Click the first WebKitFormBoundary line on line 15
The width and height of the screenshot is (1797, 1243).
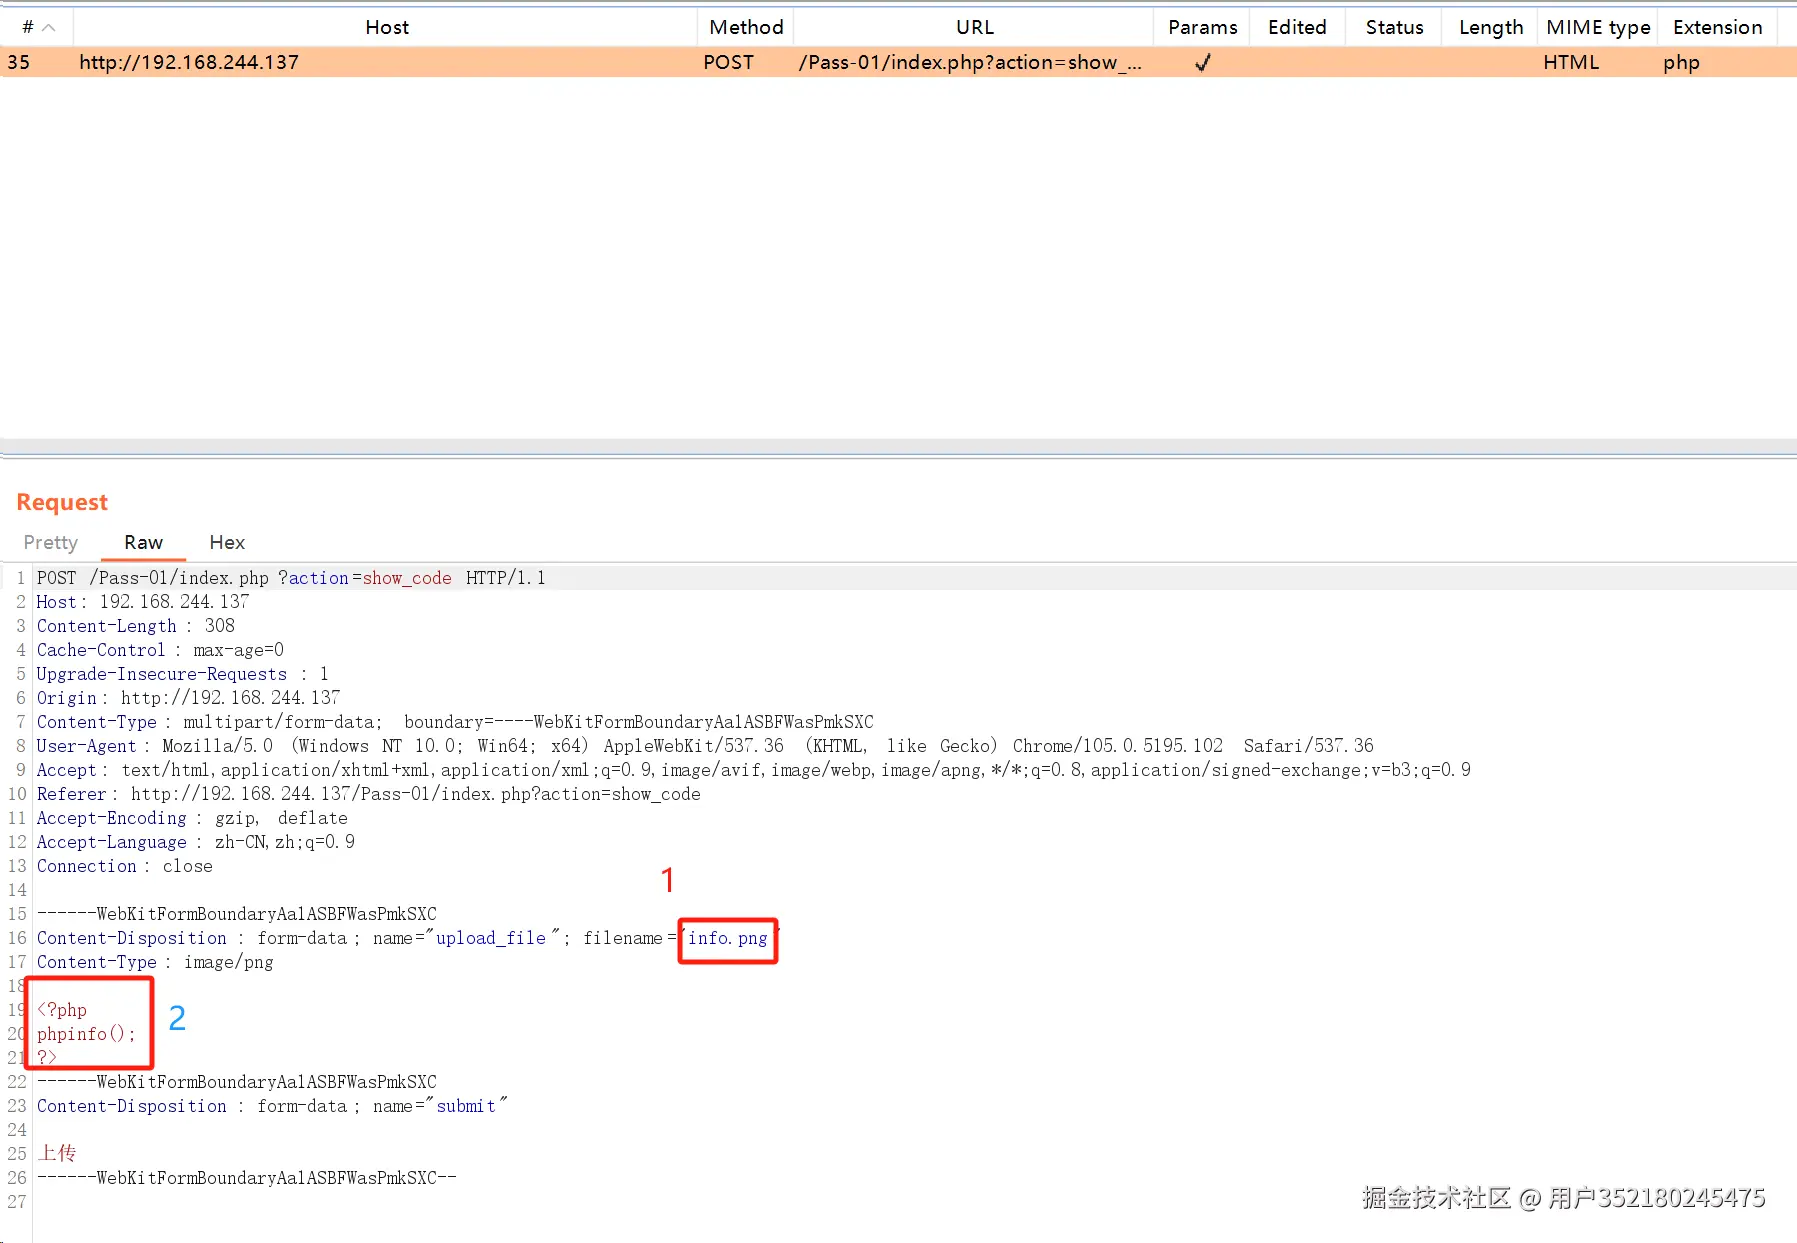pos(237,914)
